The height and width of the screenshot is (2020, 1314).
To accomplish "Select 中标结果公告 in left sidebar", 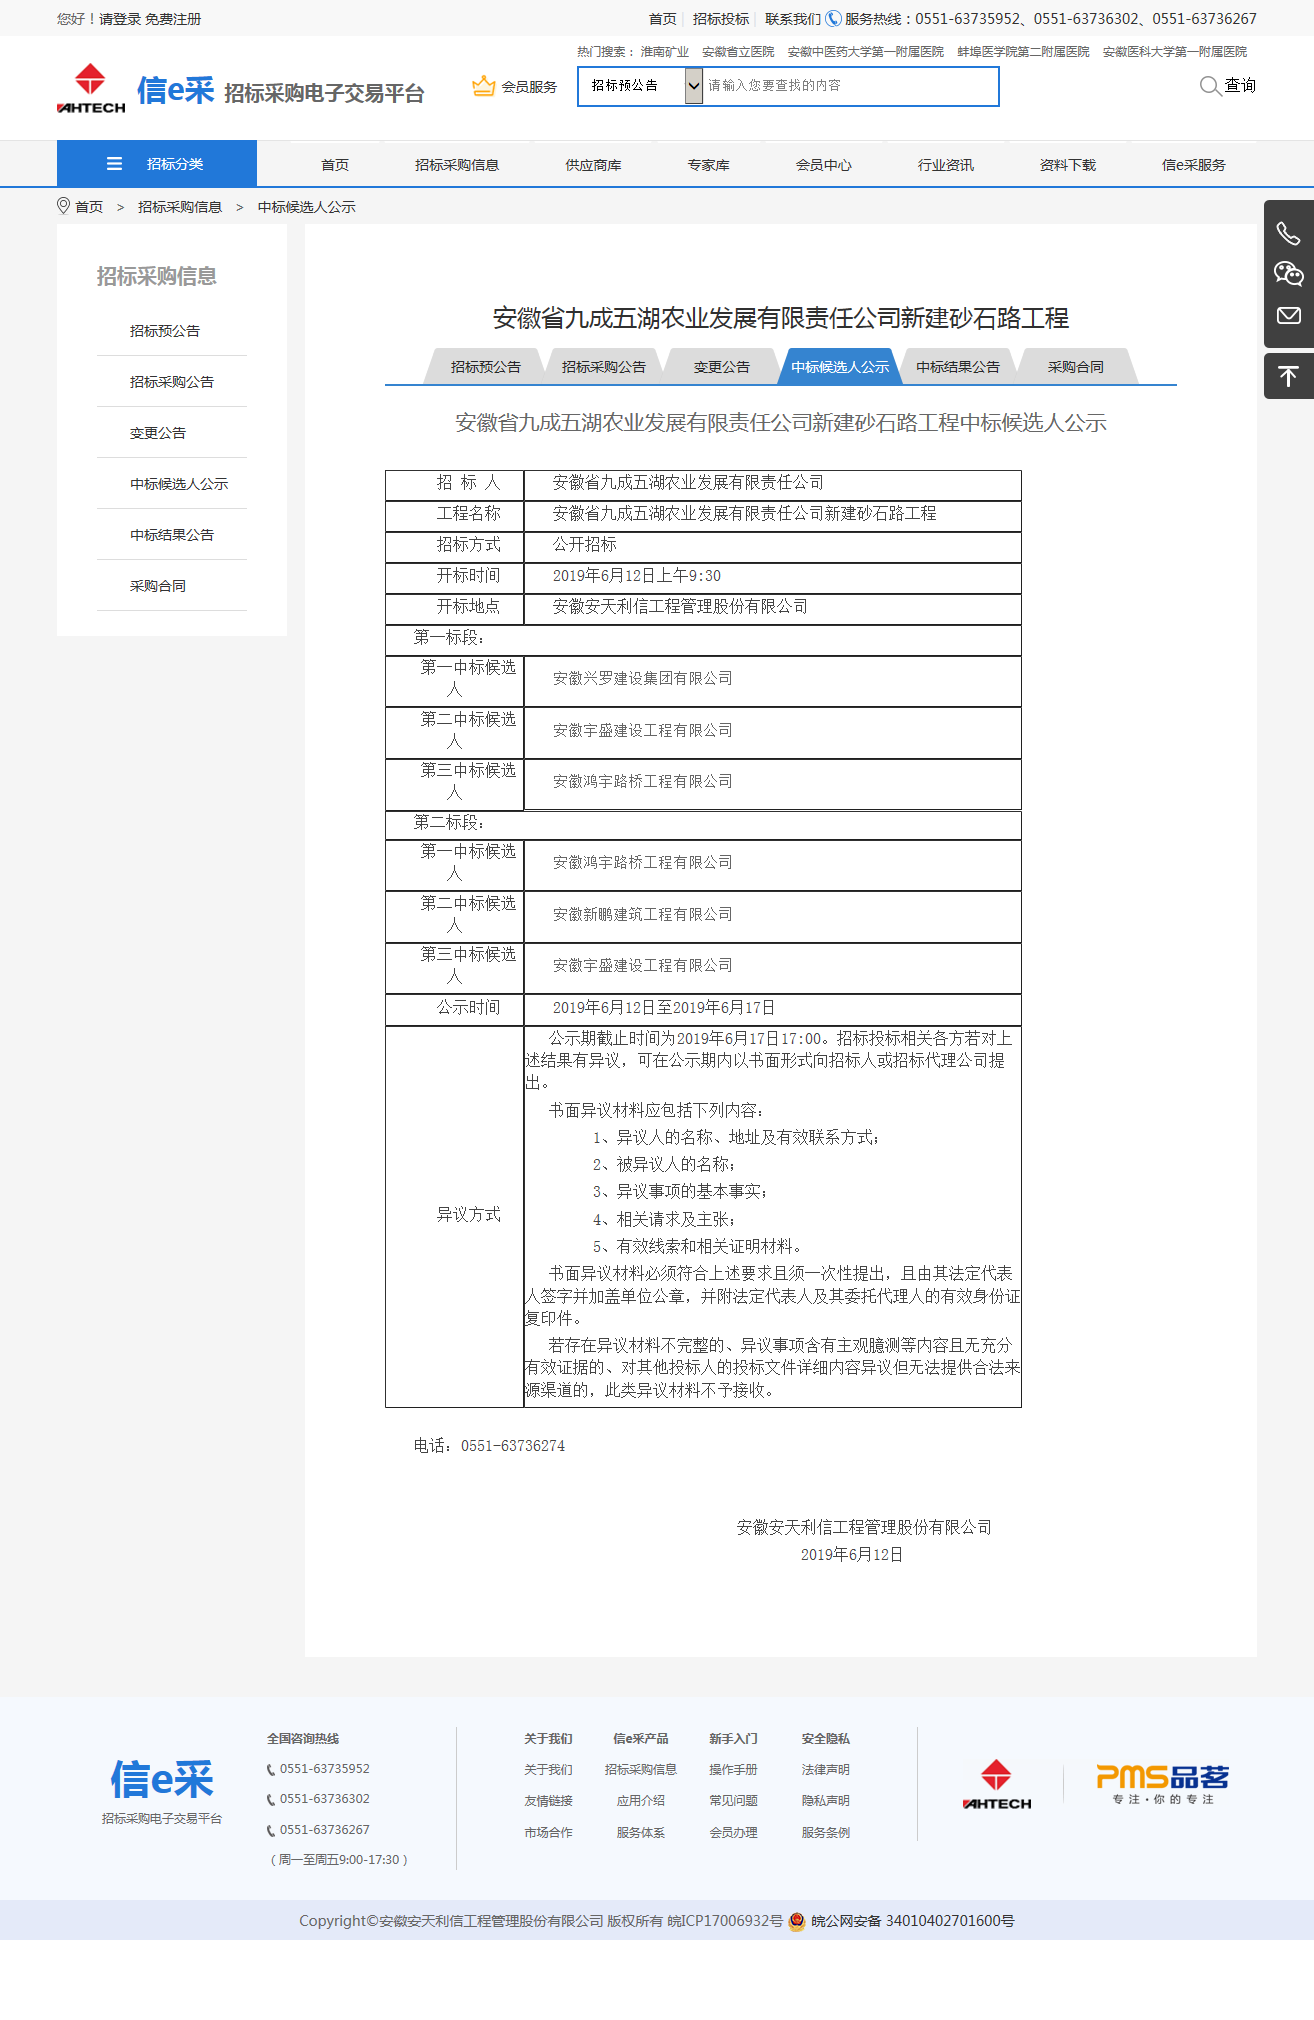I will click(x=172, y=535).
